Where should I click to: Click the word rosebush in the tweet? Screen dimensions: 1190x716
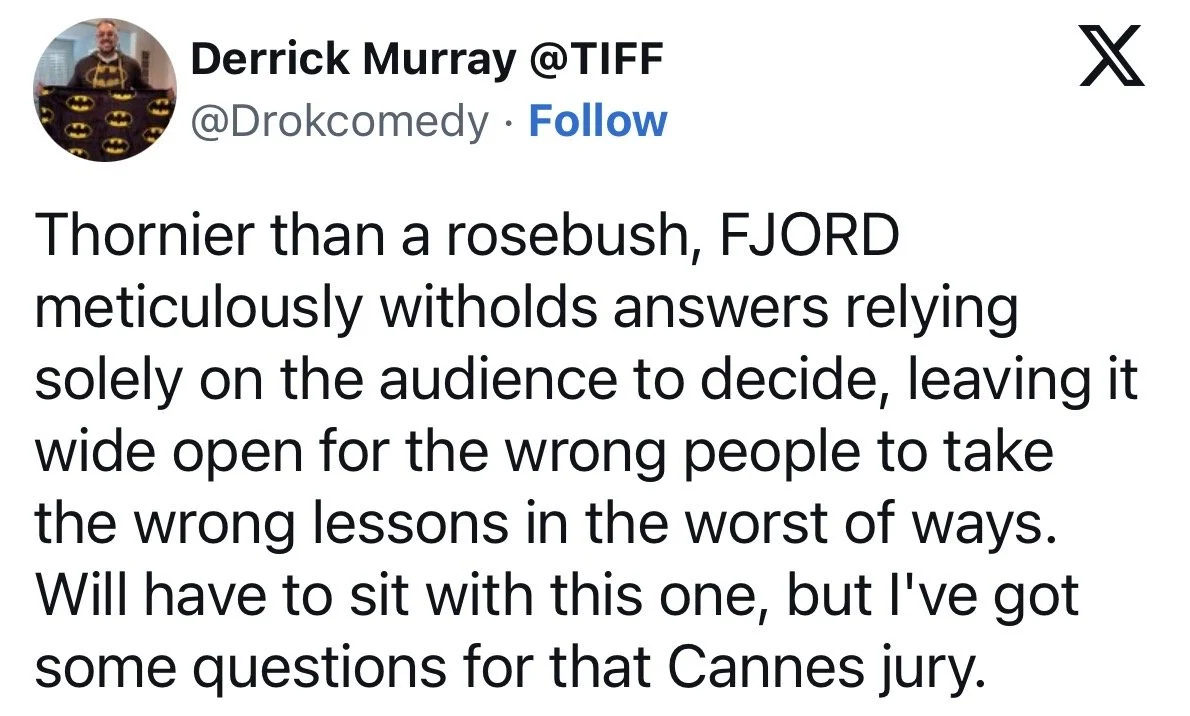[571, 237]
